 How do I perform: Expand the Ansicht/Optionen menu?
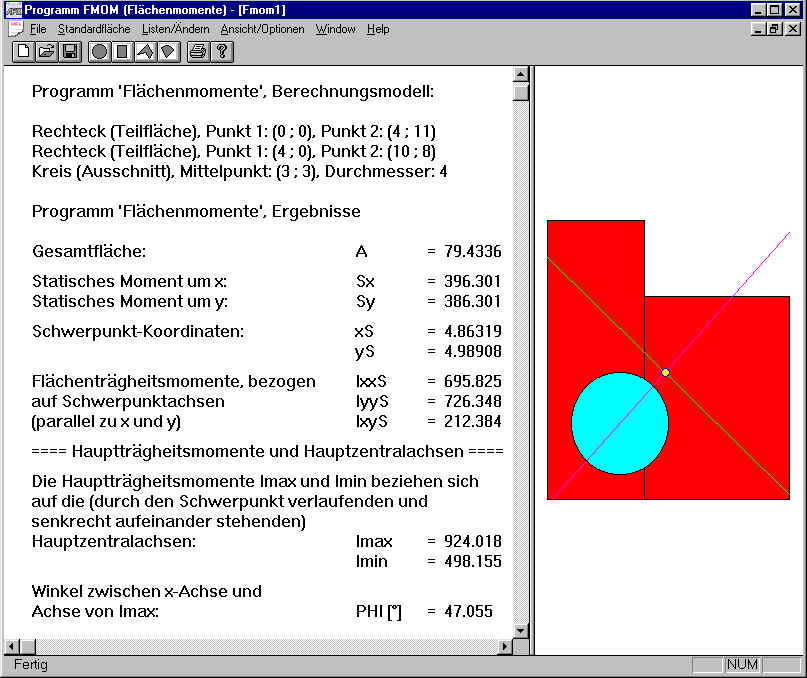click(262, 29)
